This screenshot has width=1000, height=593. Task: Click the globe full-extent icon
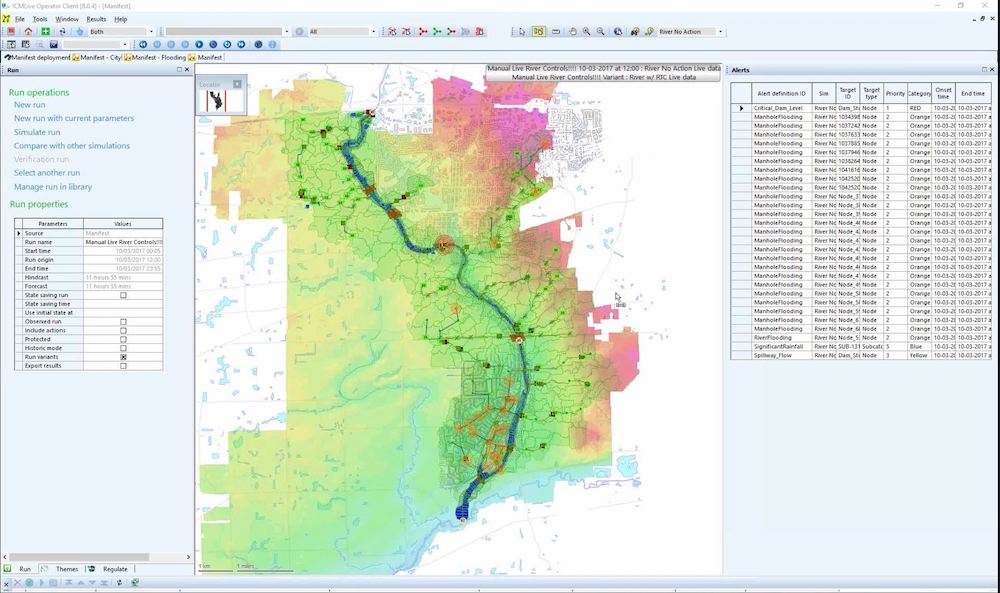(618, 32)
